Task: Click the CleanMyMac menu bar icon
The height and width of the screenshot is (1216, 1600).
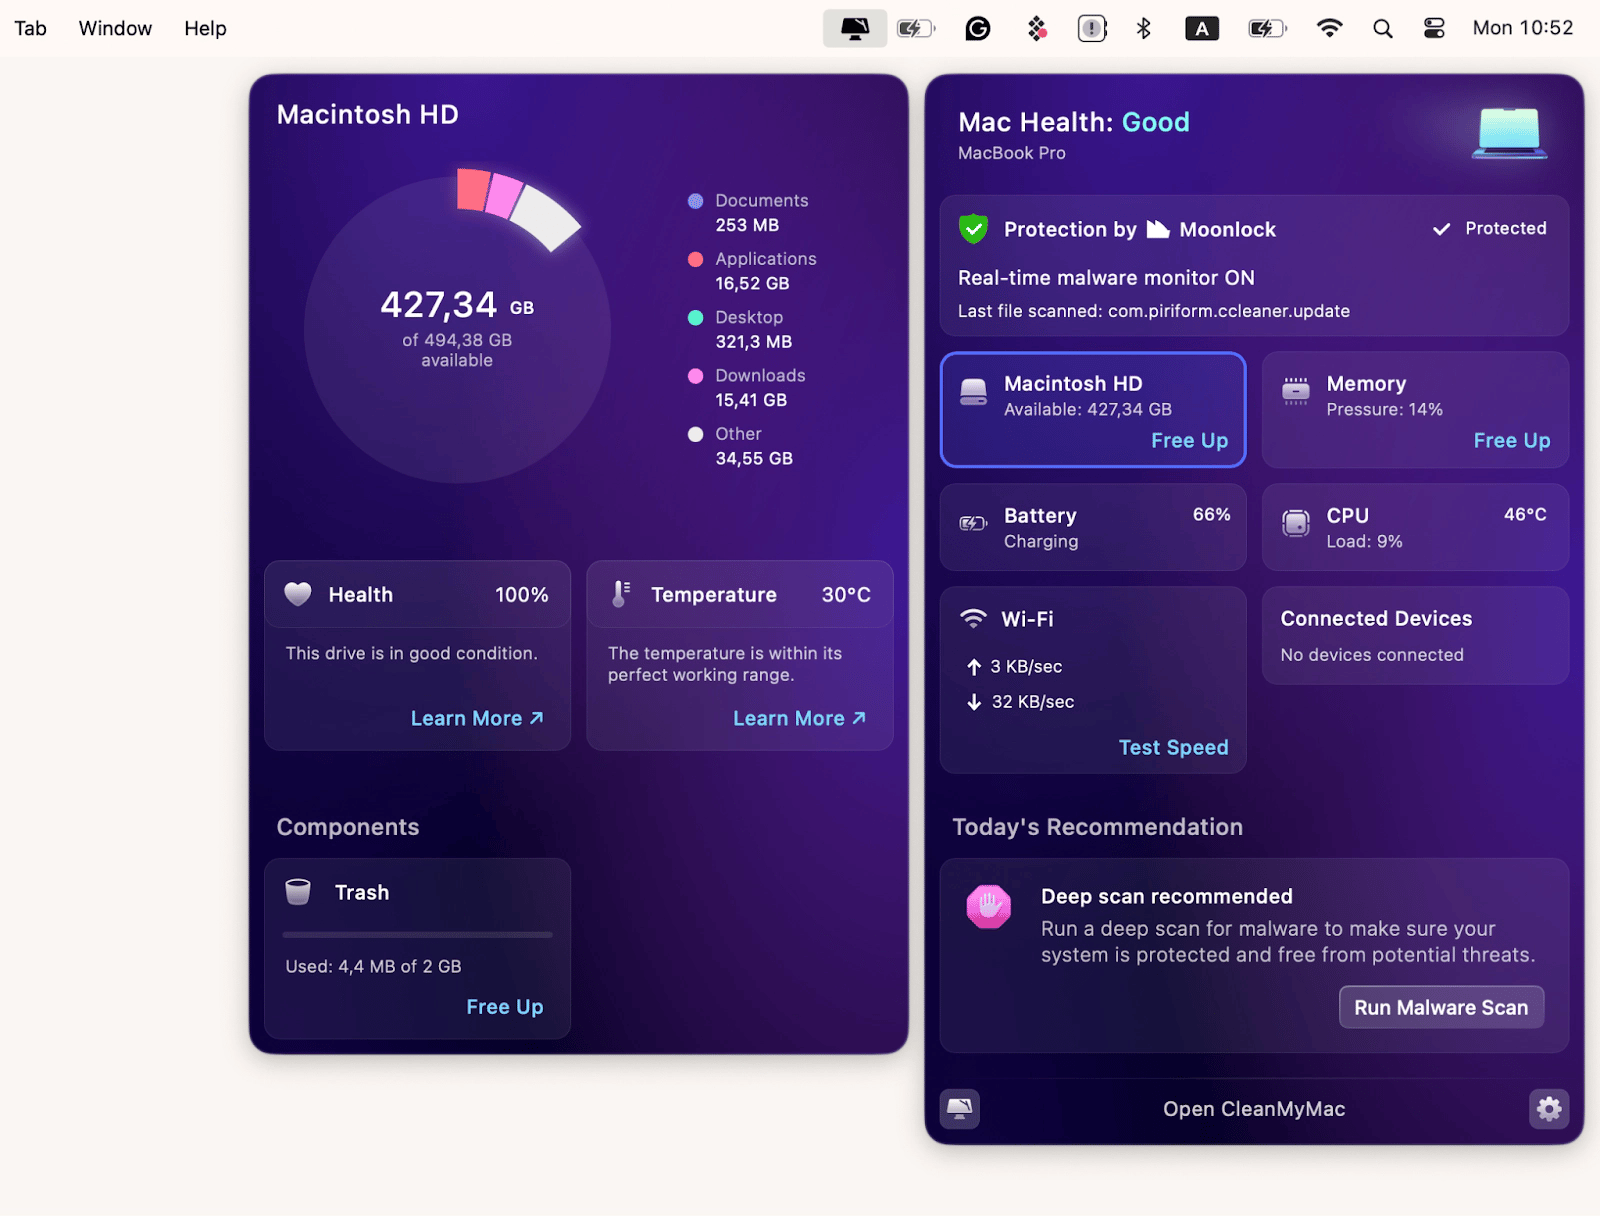Action: point(855,29)
